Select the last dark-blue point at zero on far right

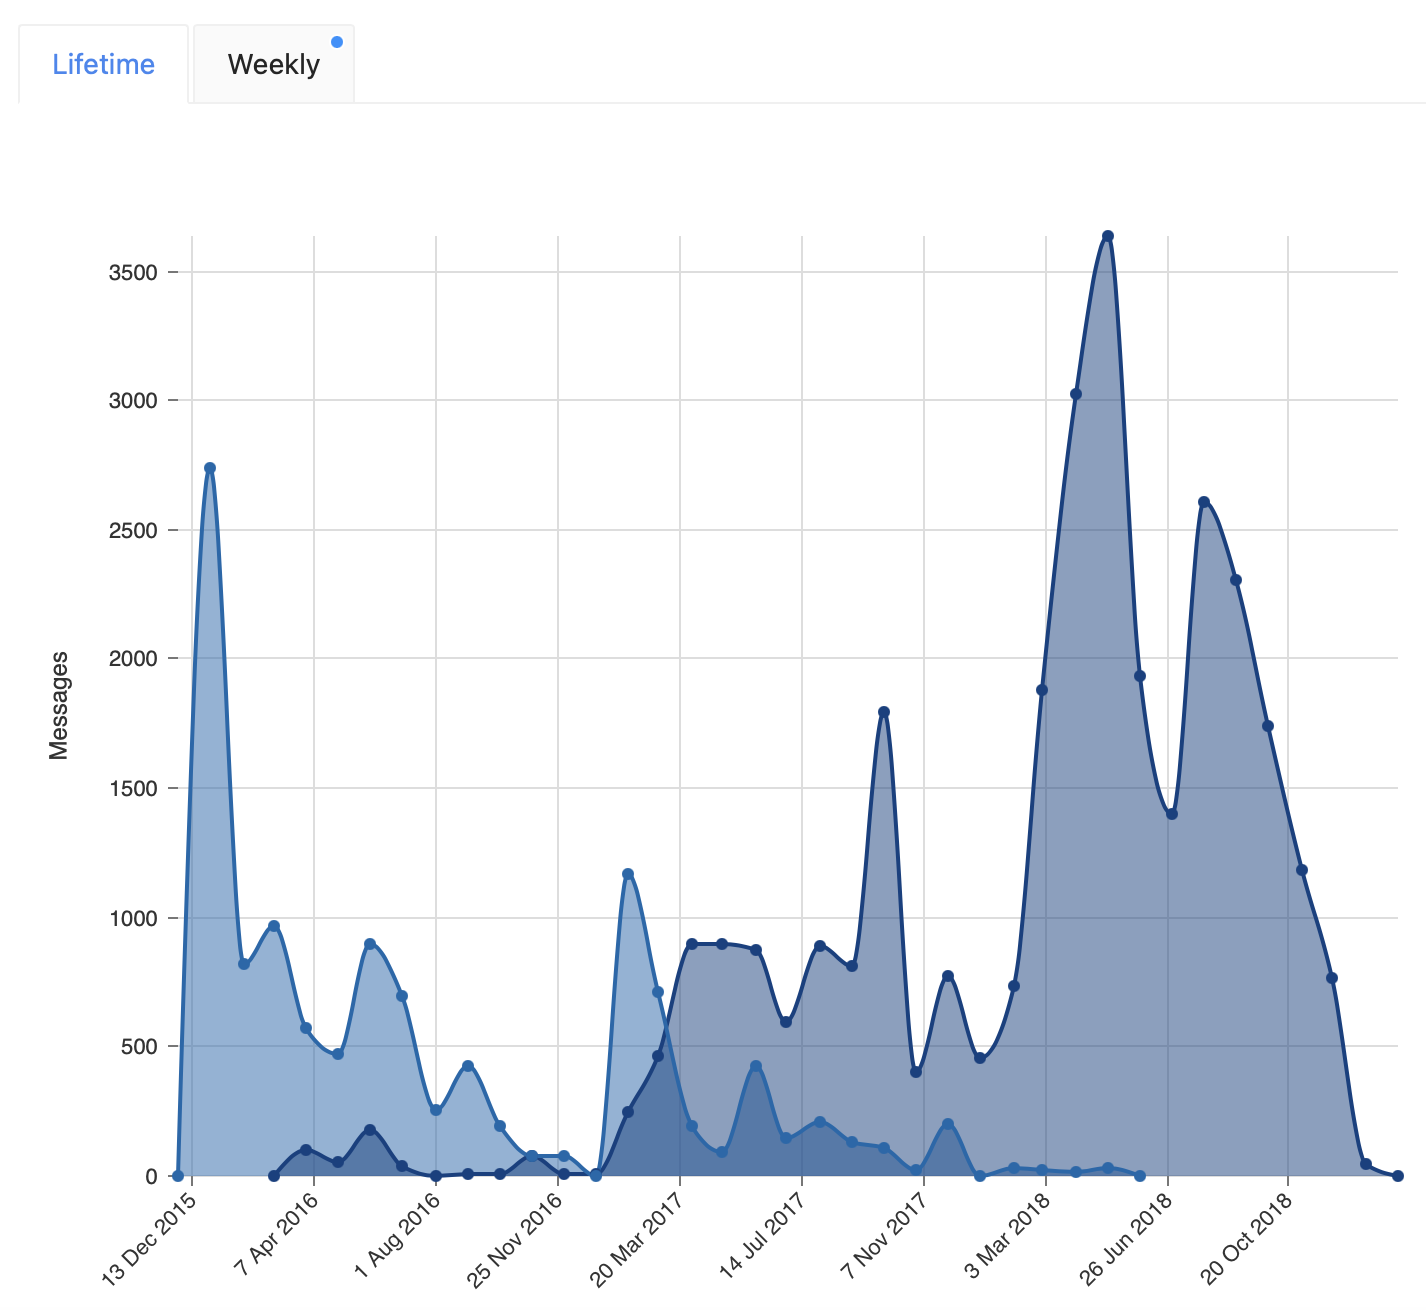[1398, 1176]
